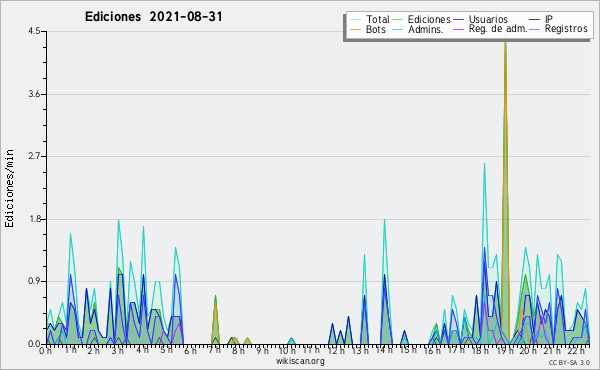Click the 1.8 y-axis value
The height and width of the screenshot is (370, 600).
(x=34, y=219)
